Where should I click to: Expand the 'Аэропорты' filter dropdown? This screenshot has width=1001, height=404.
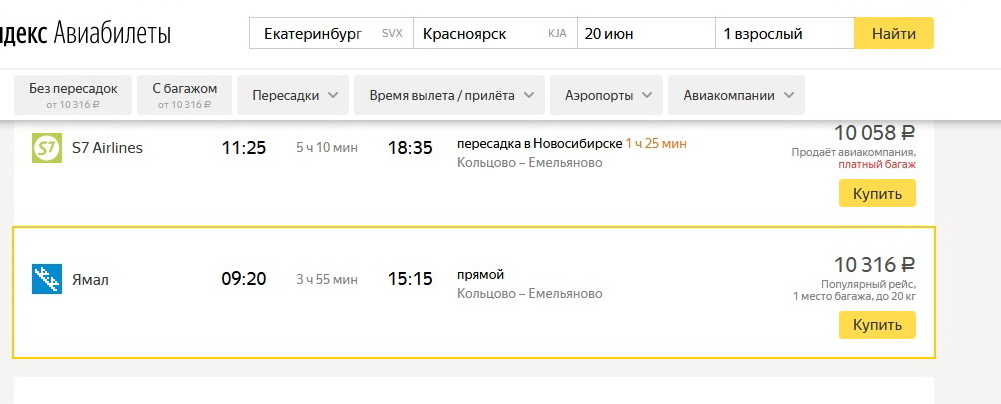click(606, 95)
